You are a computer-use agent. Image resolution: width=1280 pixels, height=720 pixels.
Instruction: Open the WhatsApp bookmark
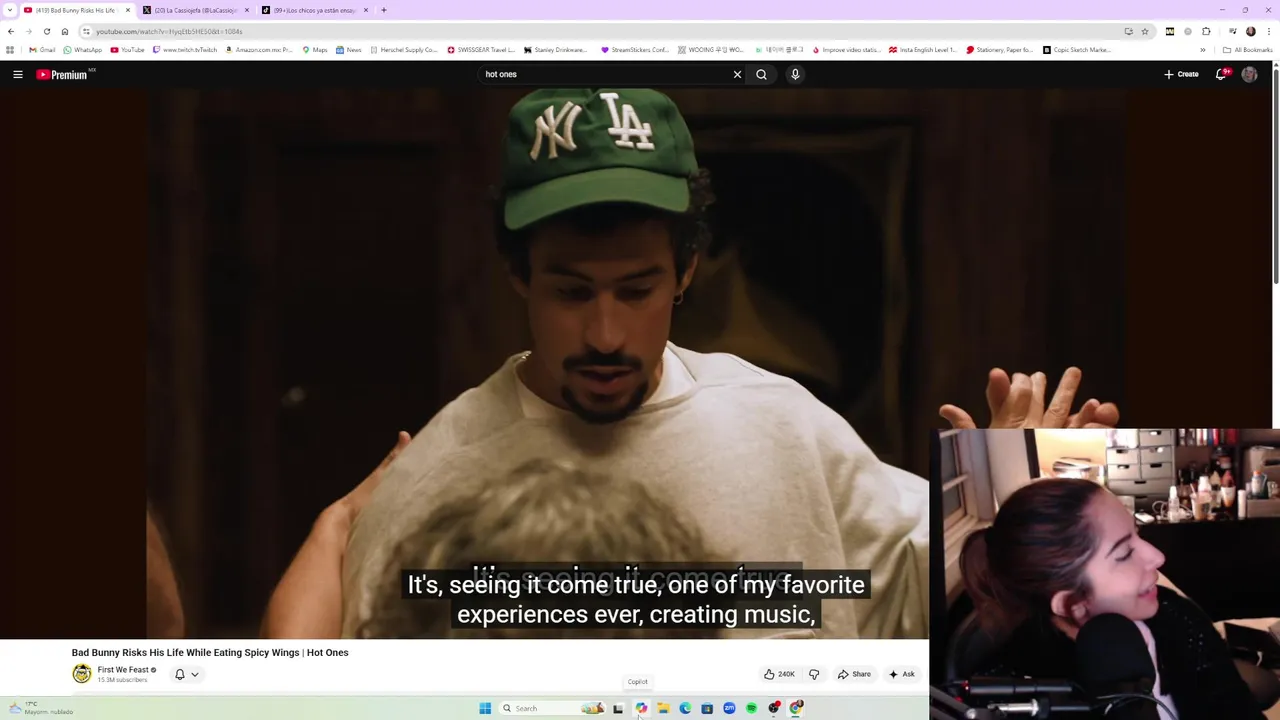pyautogui.click(x=83, y=50)
